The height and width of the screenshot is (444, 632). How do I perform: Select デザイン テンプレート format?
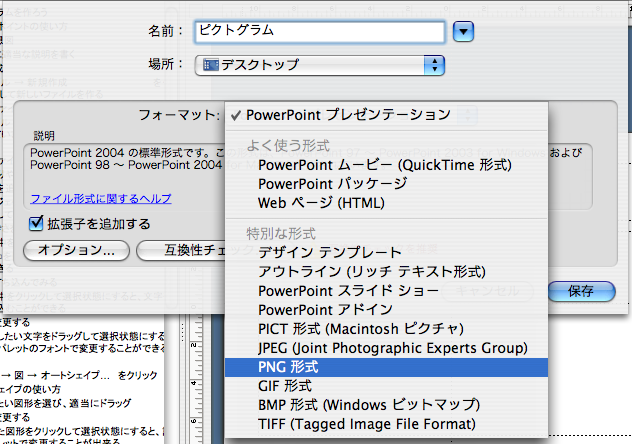[x=386, y=253]
